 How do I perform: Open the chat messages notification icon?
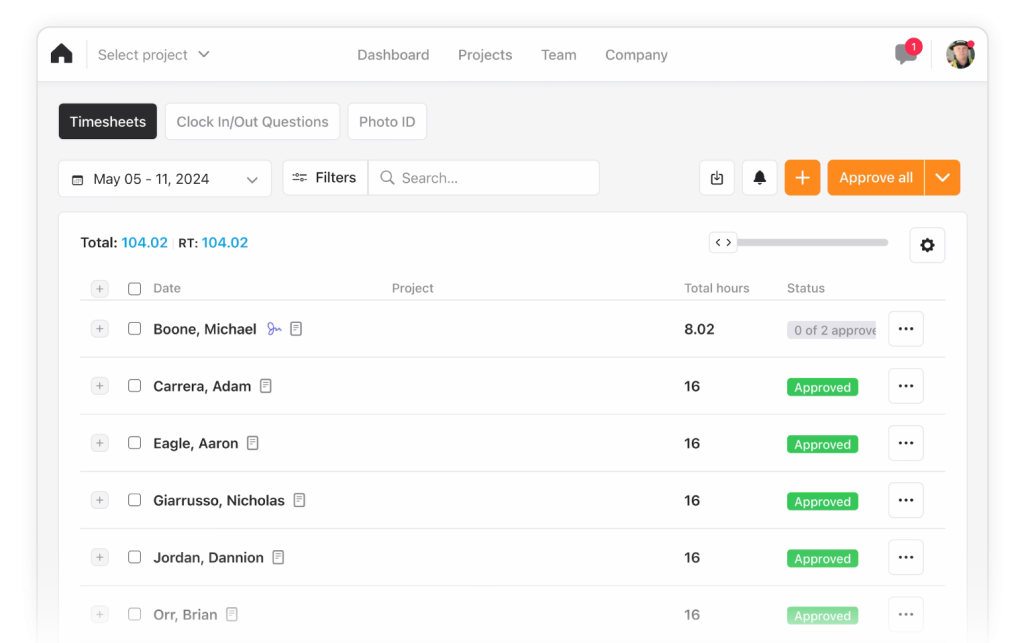click(x=906, y=54)
